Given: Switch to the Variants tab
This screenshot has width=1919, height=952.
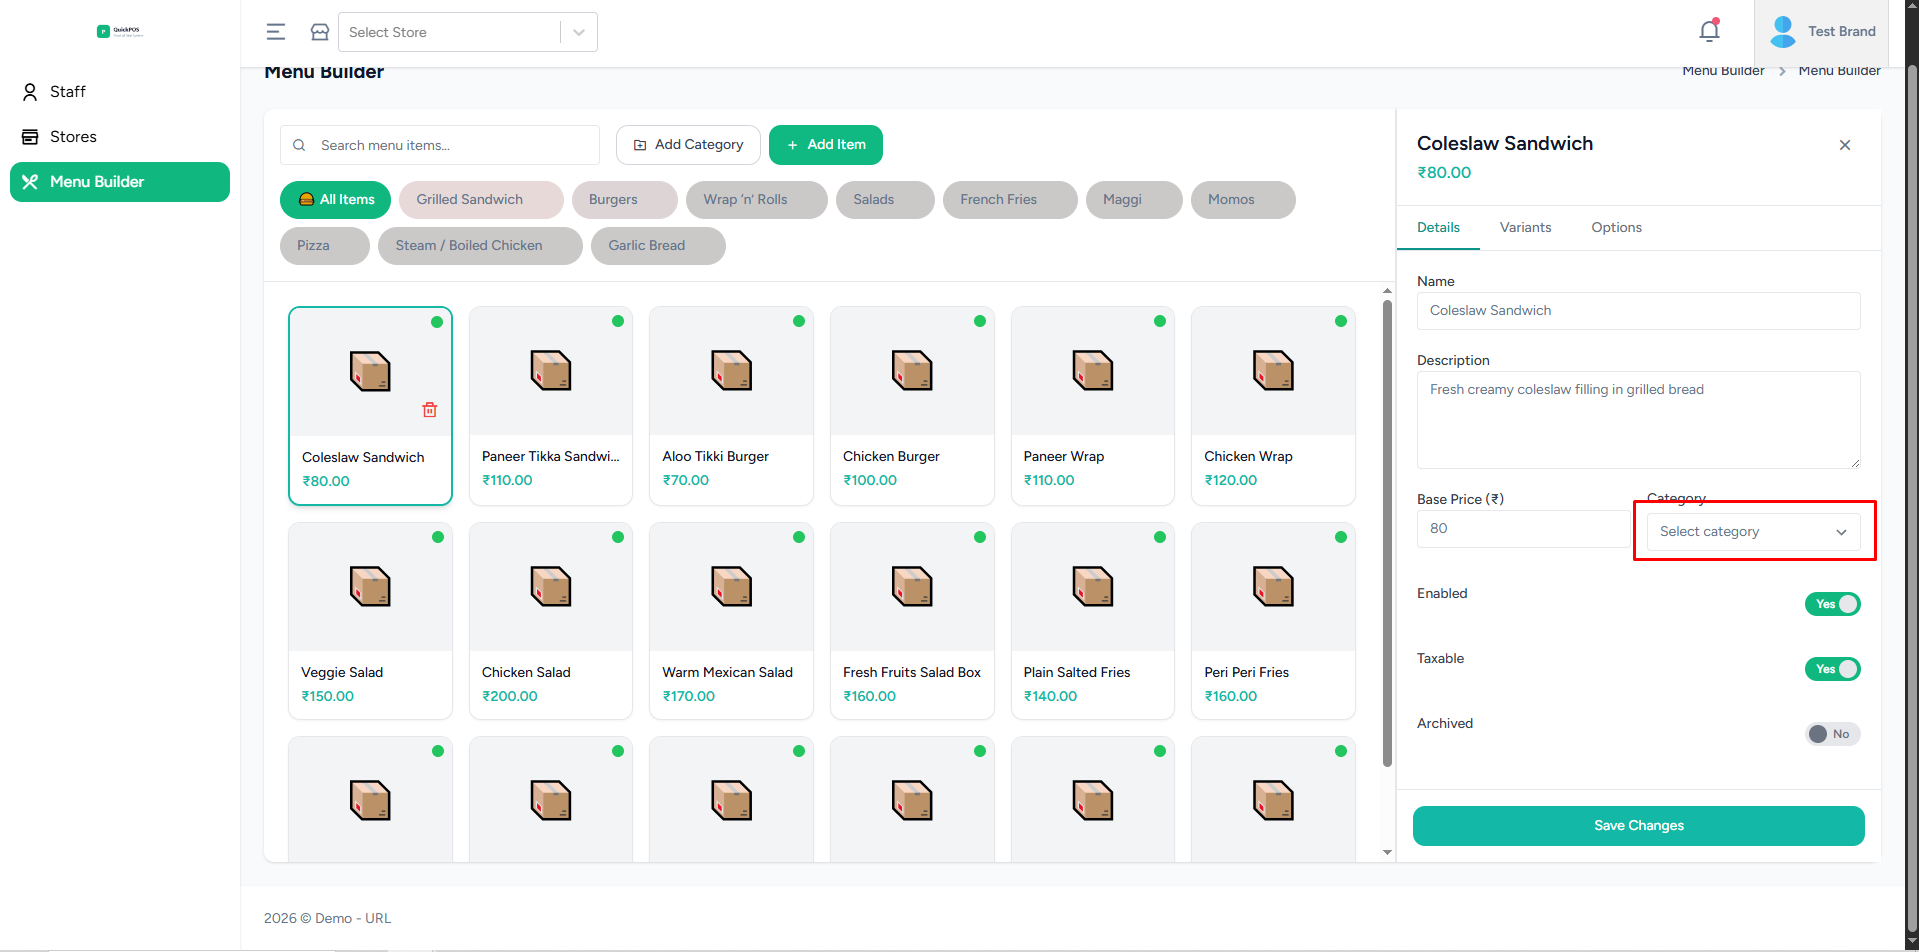Looking at the screenshot, I should (x=1525, y=228).
